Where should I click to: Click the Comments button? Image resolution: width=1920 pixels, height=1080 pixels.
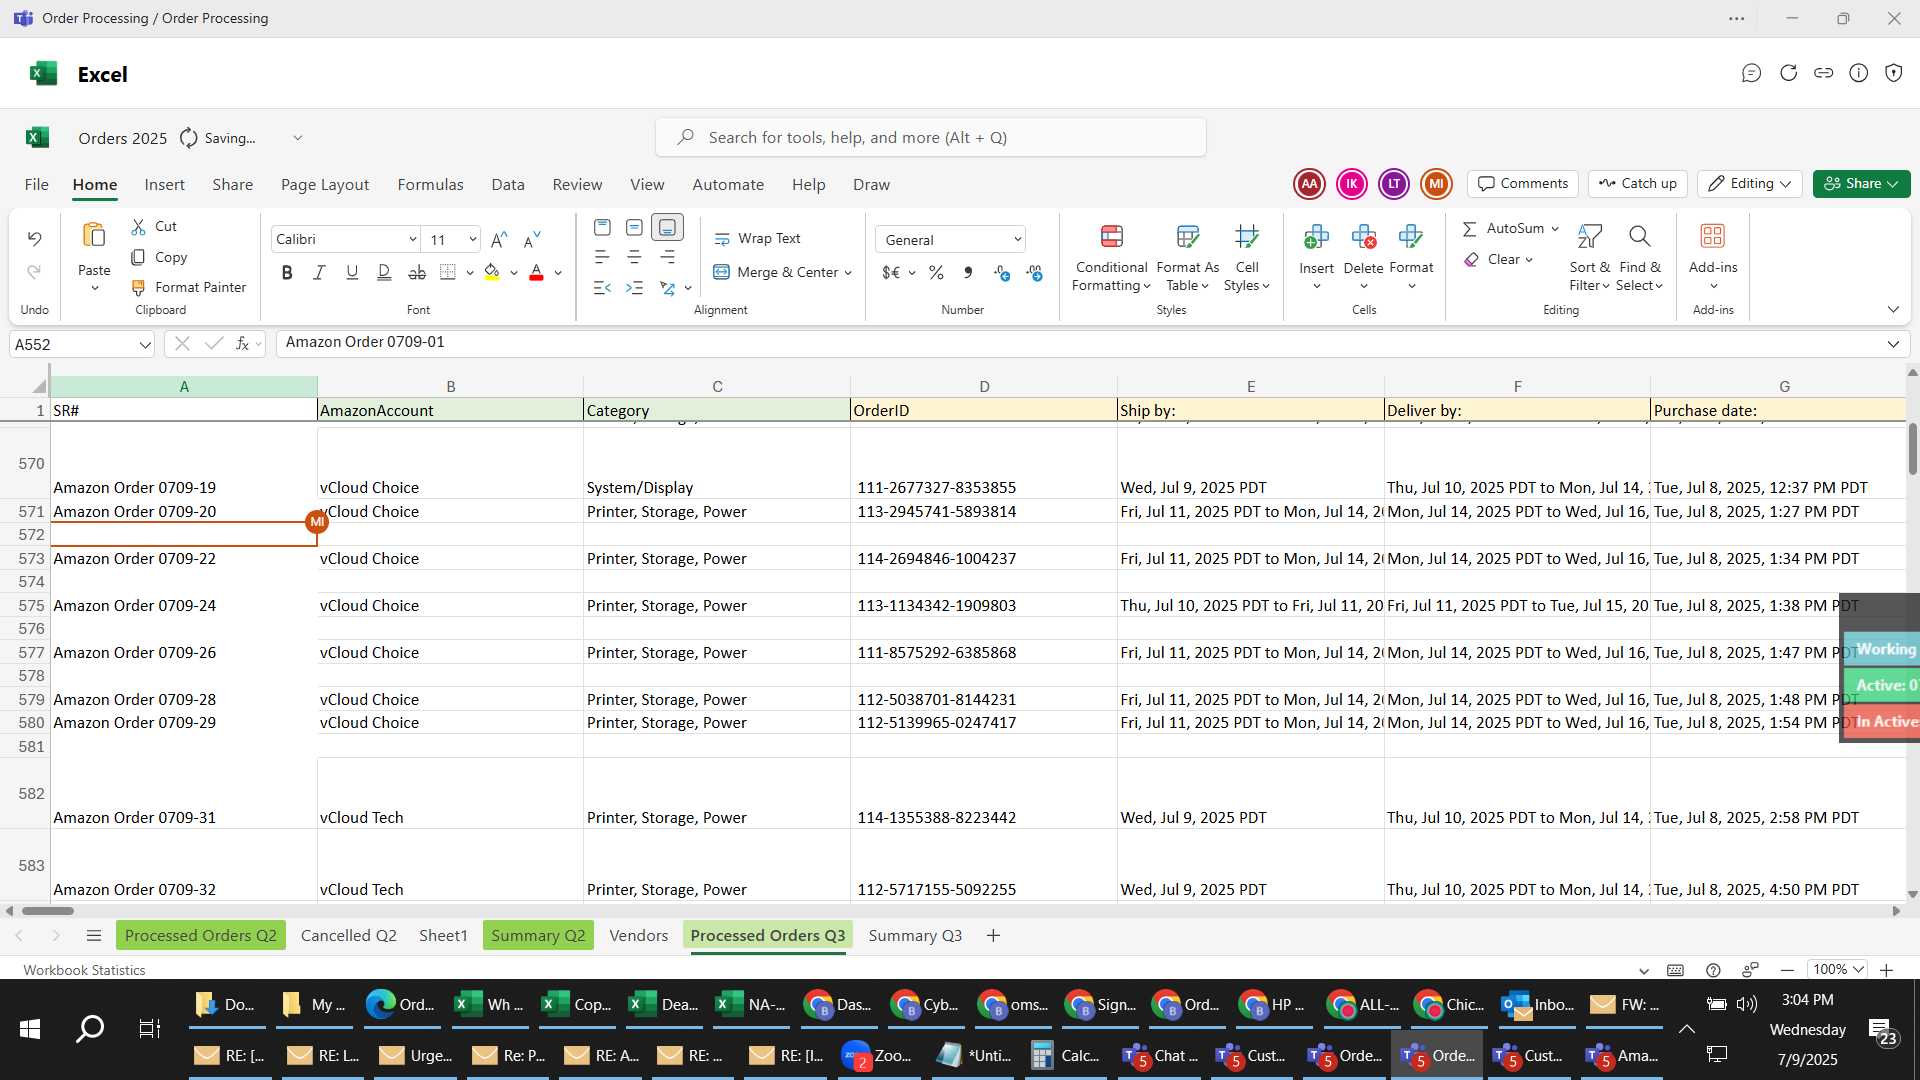[x=1523, y=184]
